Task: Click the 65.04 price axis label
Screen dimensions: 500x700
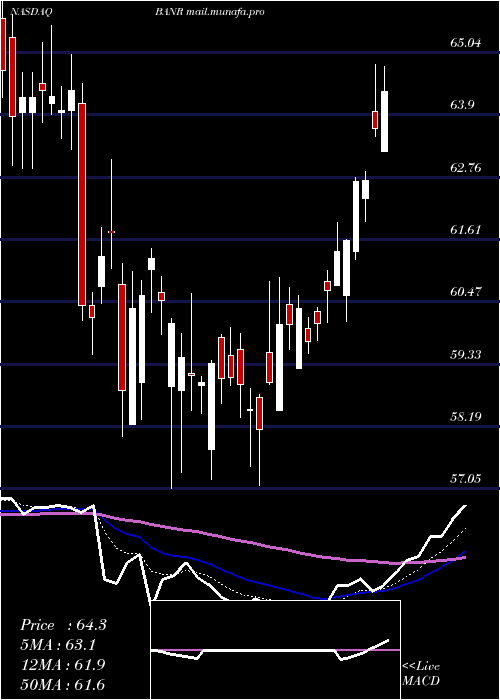Action: pyautogui.click(x=466, y=43)
